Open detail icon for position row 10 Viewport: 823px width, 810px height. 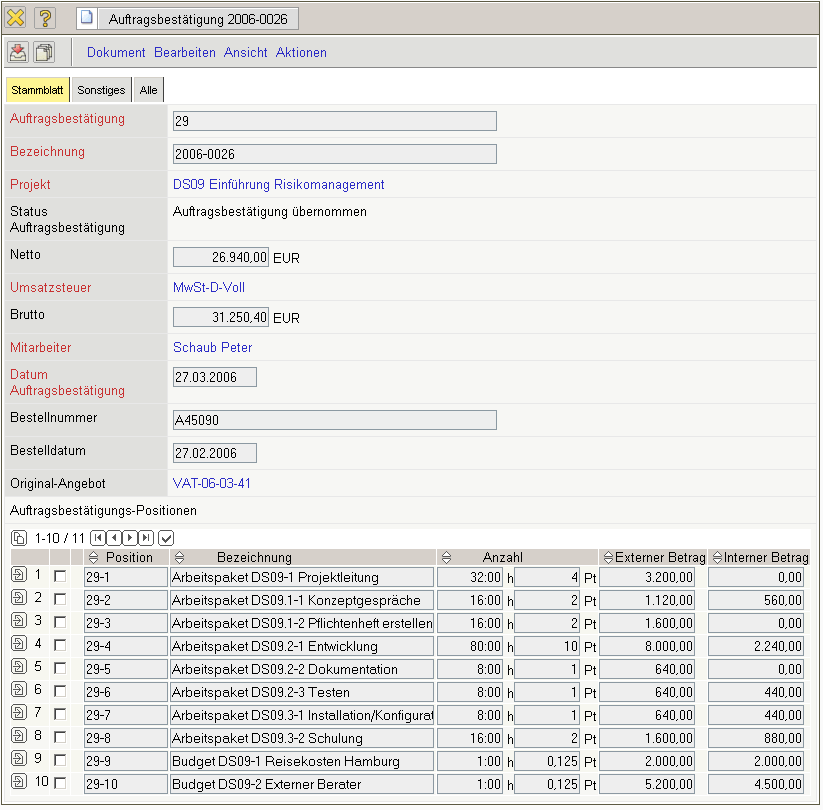coord(19,783)
